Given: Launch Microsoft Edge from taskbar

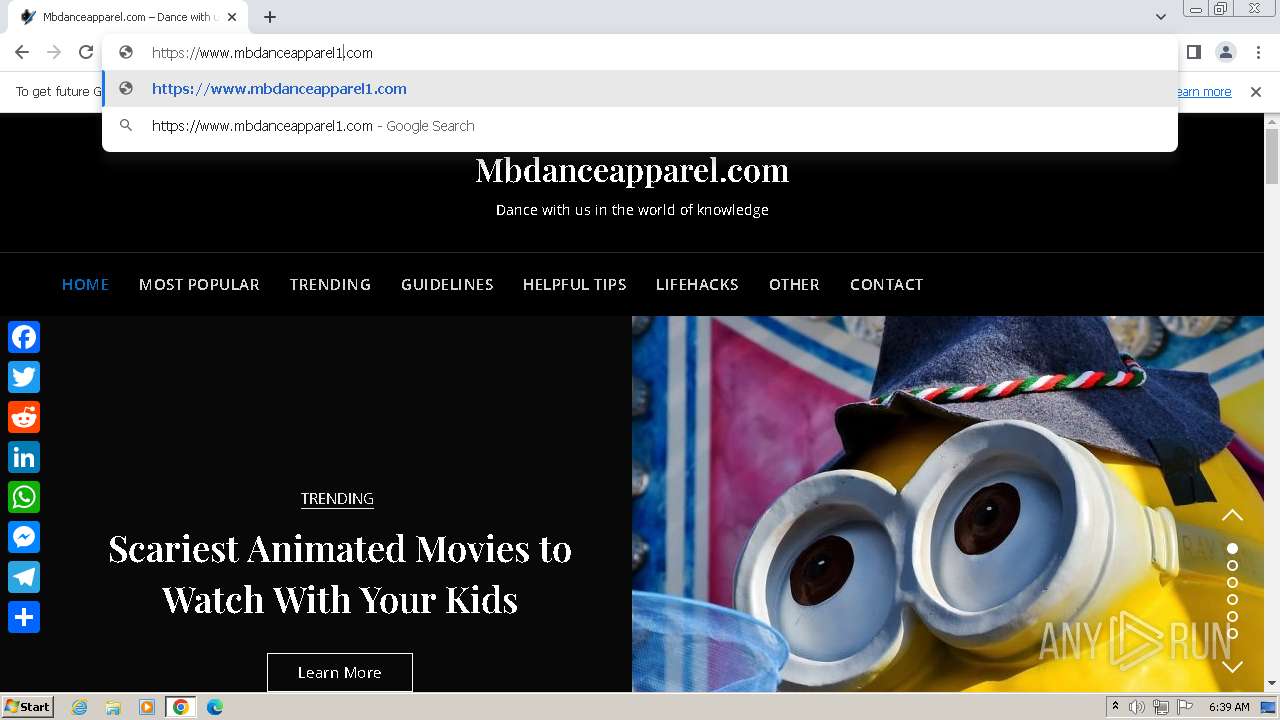Looking at the screenshot, I should [x=215, y=707].
